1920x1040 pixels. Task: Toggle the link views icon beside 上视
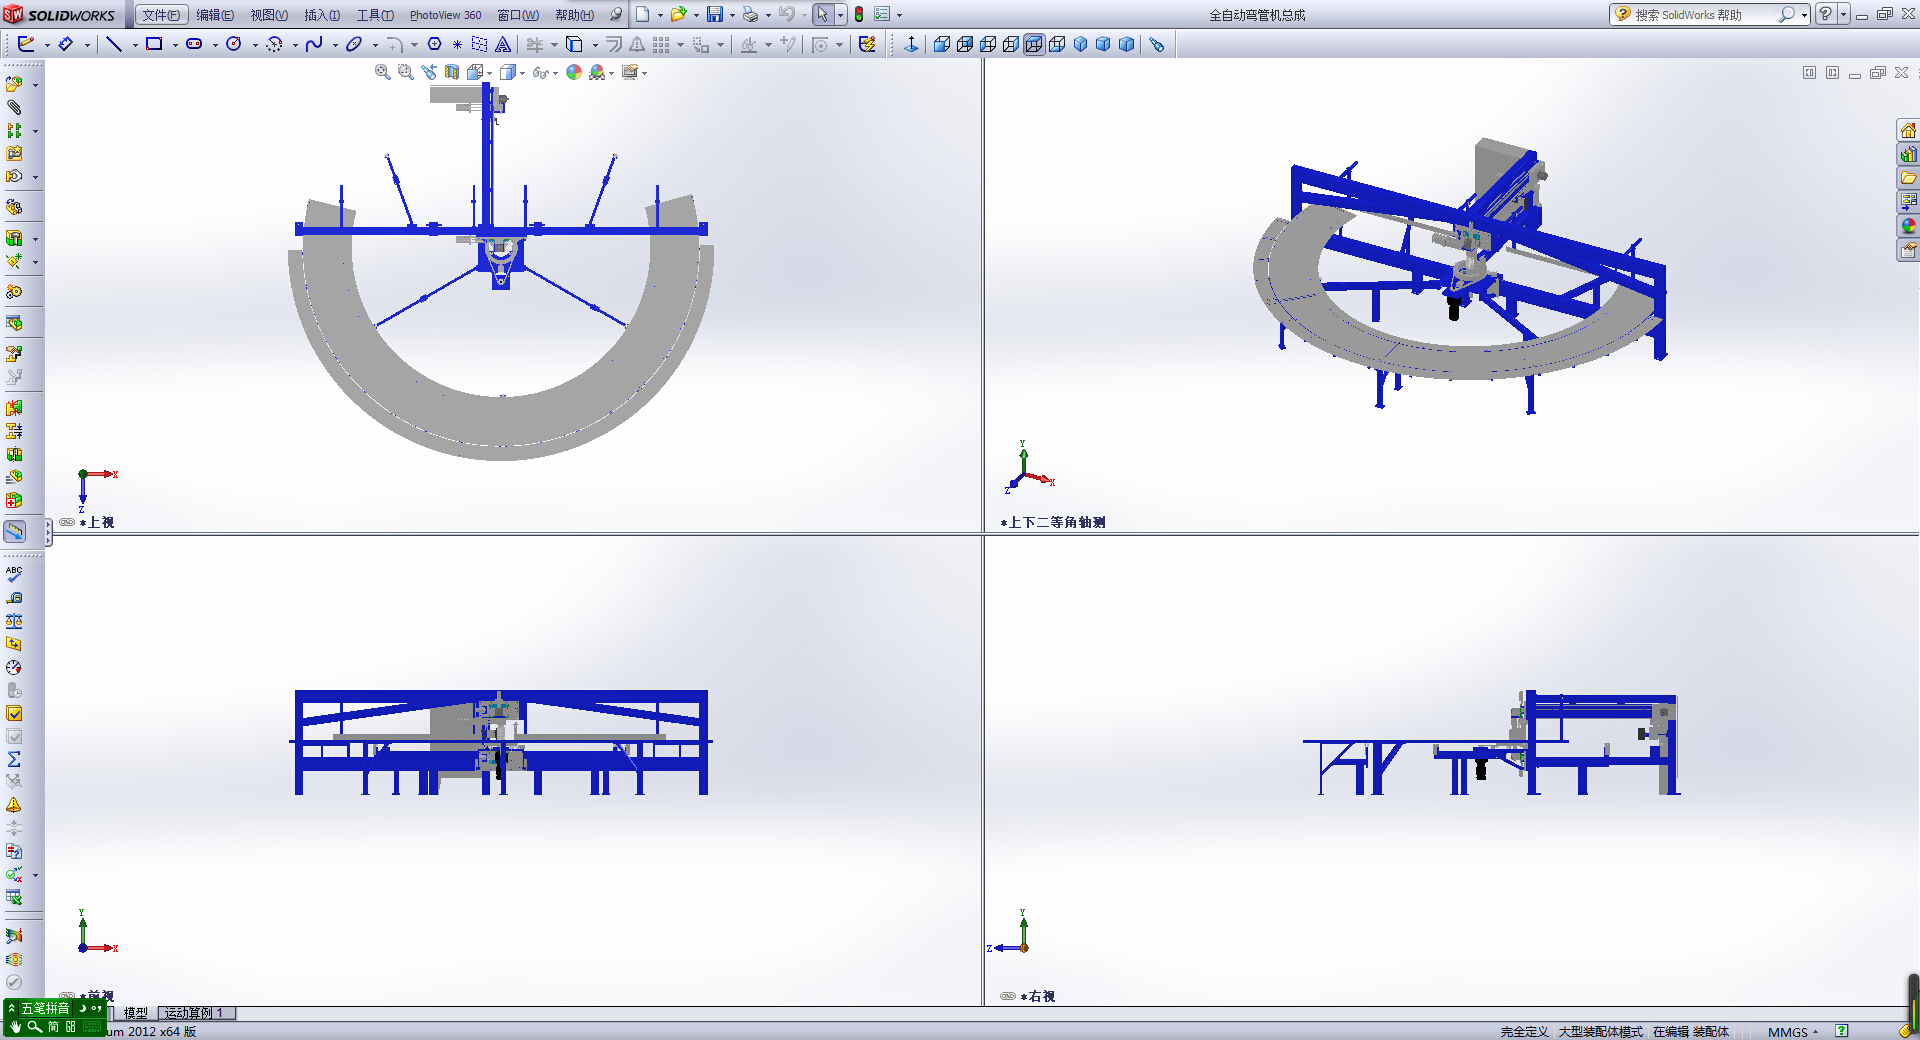pos(67,522)
